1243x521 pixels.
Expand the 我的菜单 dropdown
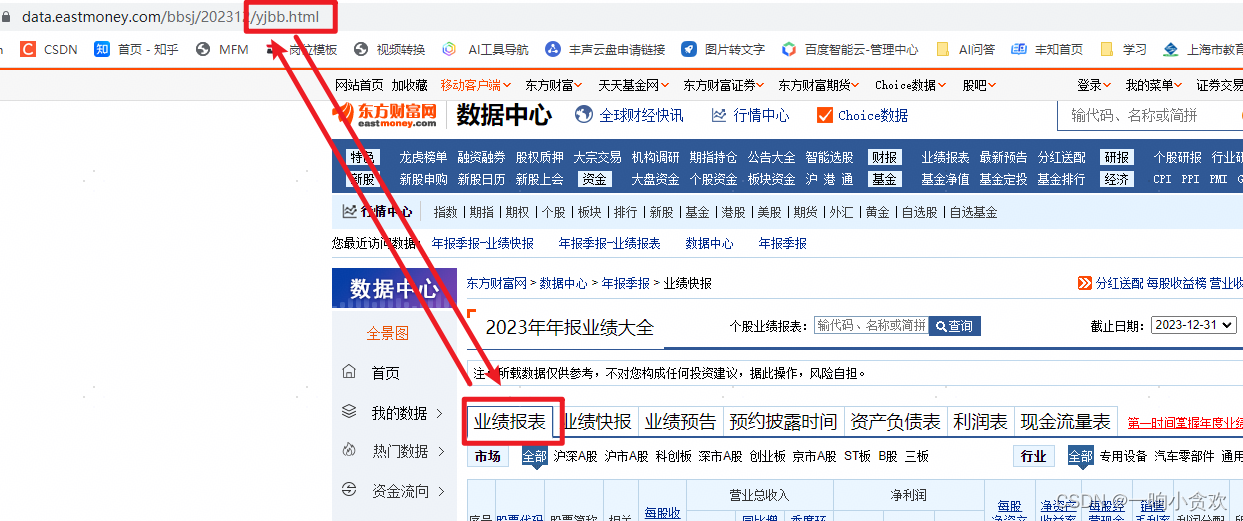click(x=1154, y=85)
